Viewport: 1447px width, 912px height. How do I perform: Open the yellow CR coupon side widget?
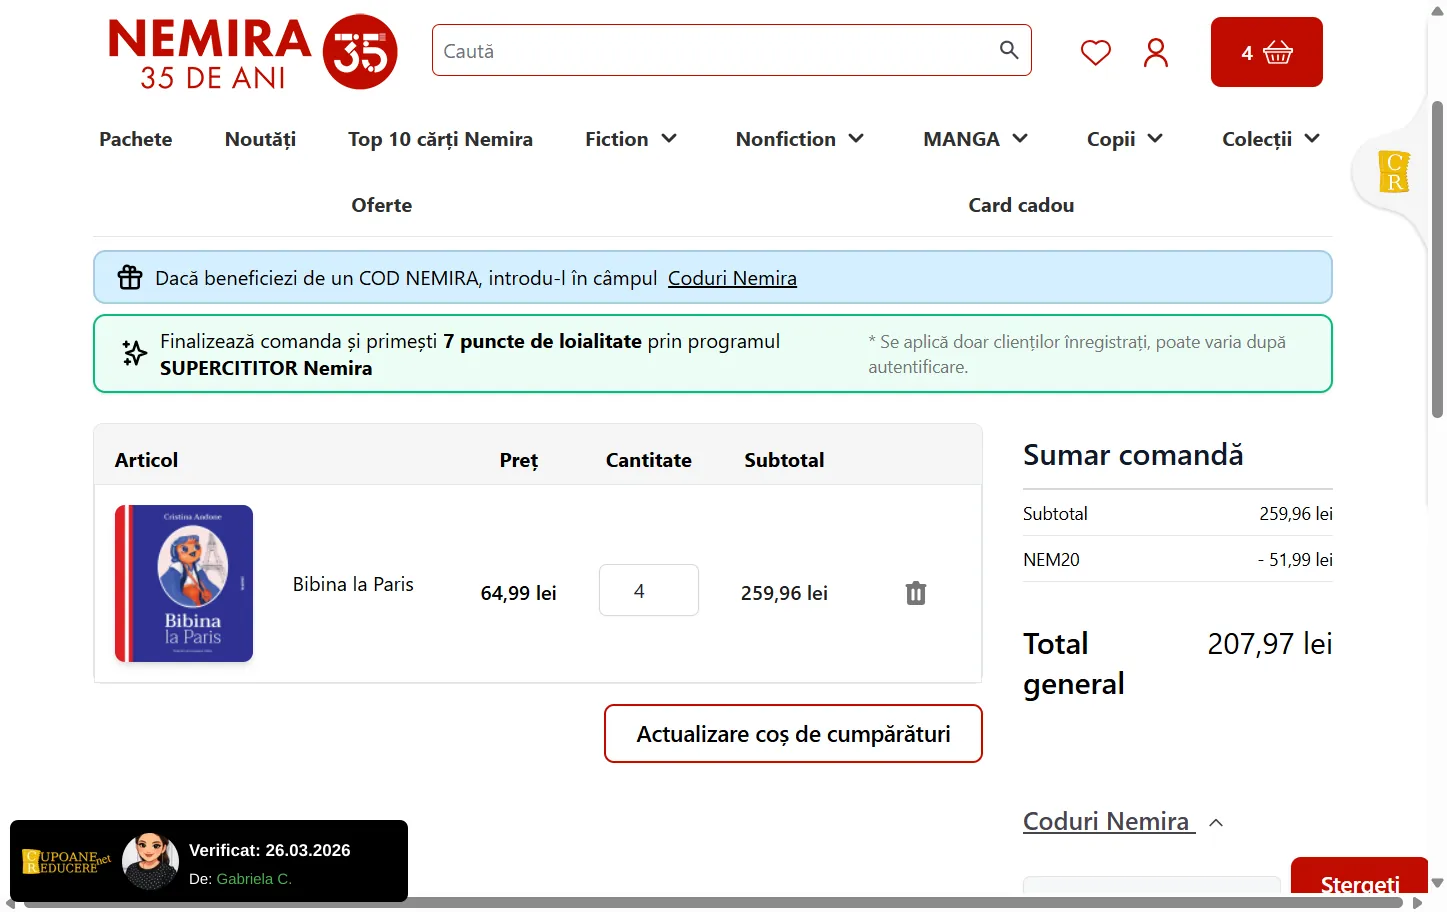1393,172
